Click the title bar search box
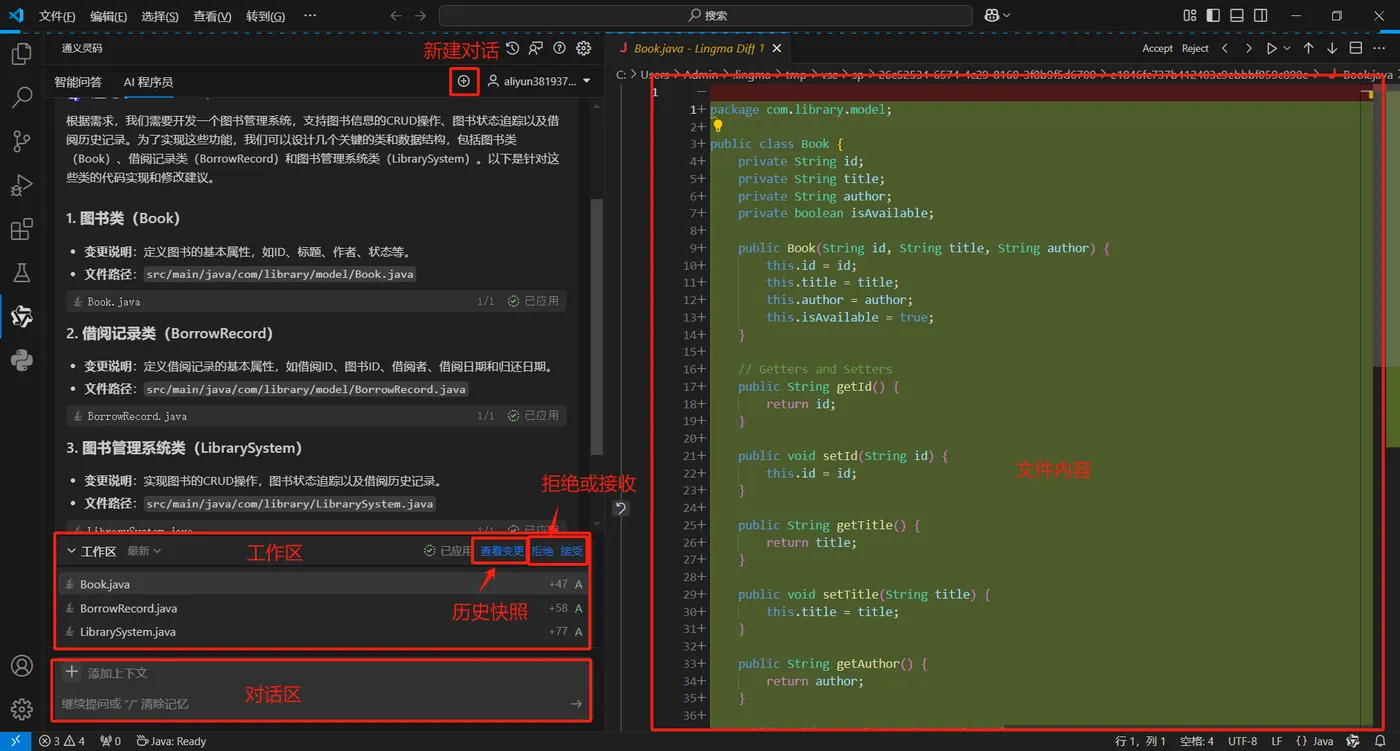This screenshot has height=751, width=1400. pos(706,16)
